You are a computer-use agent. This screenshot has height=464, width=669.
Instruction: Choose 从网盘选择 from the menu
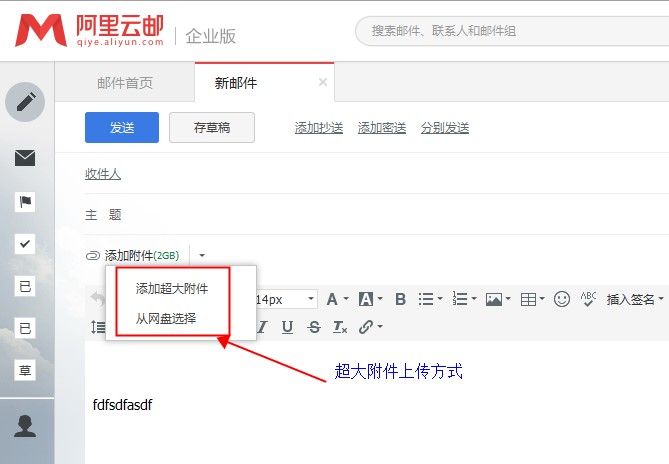click(166, 318)
